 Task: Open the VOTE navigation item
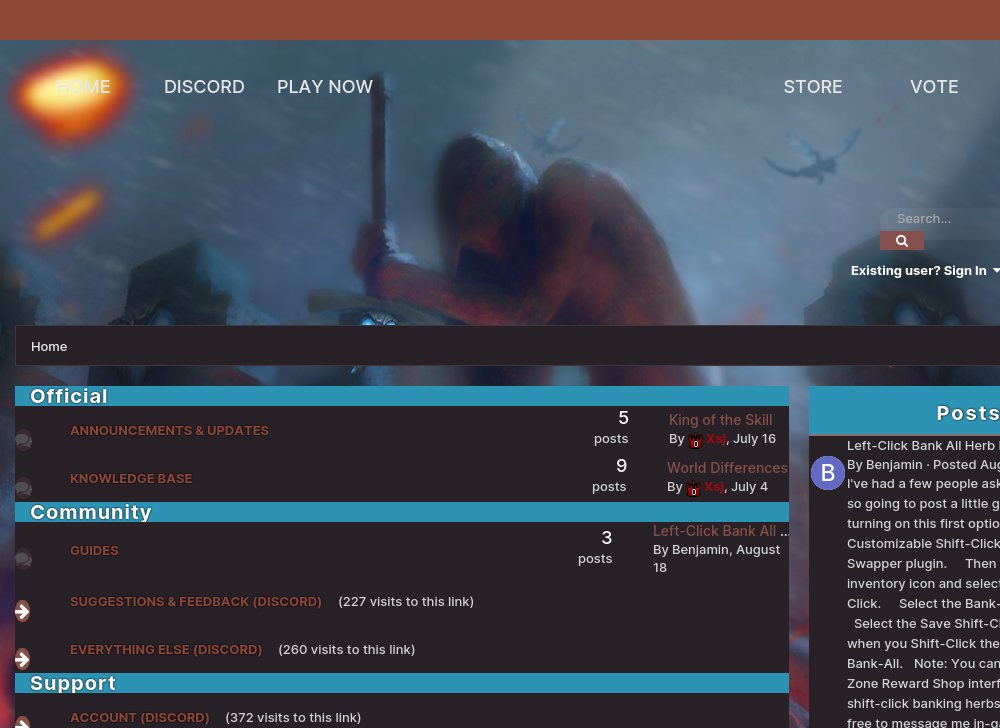coord(934,87)
